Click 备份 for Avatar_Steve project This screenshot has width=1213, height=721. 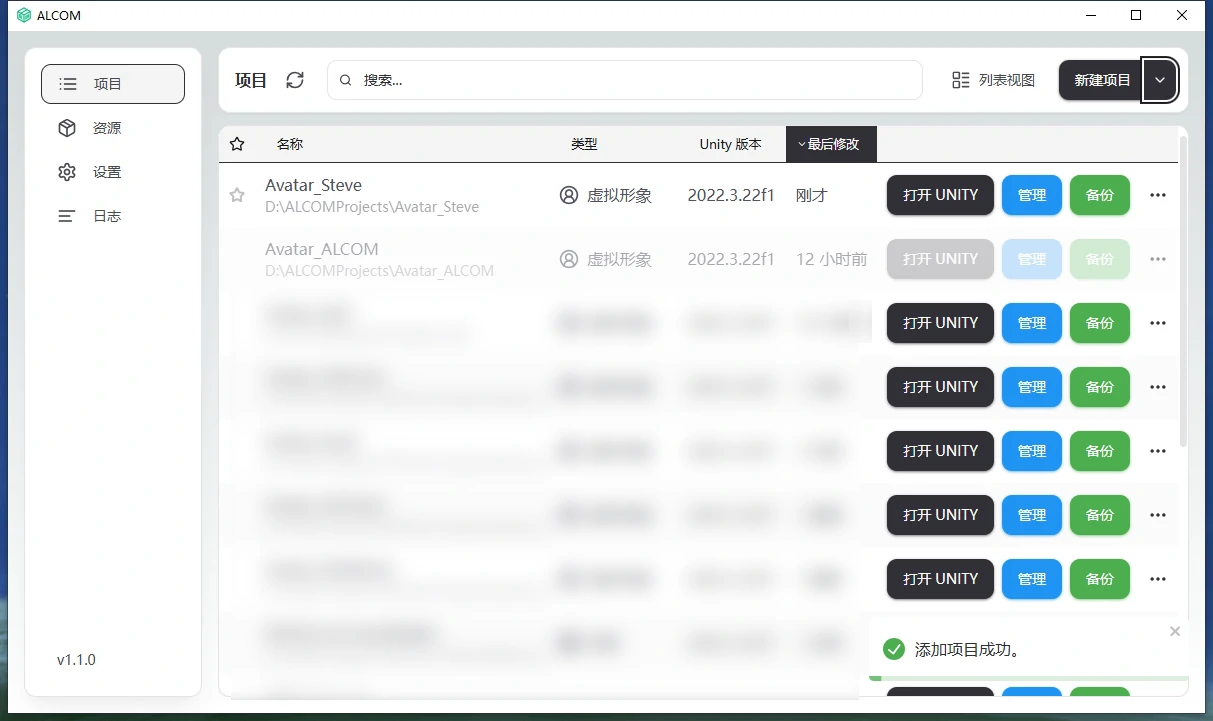tap(1099, 195)
